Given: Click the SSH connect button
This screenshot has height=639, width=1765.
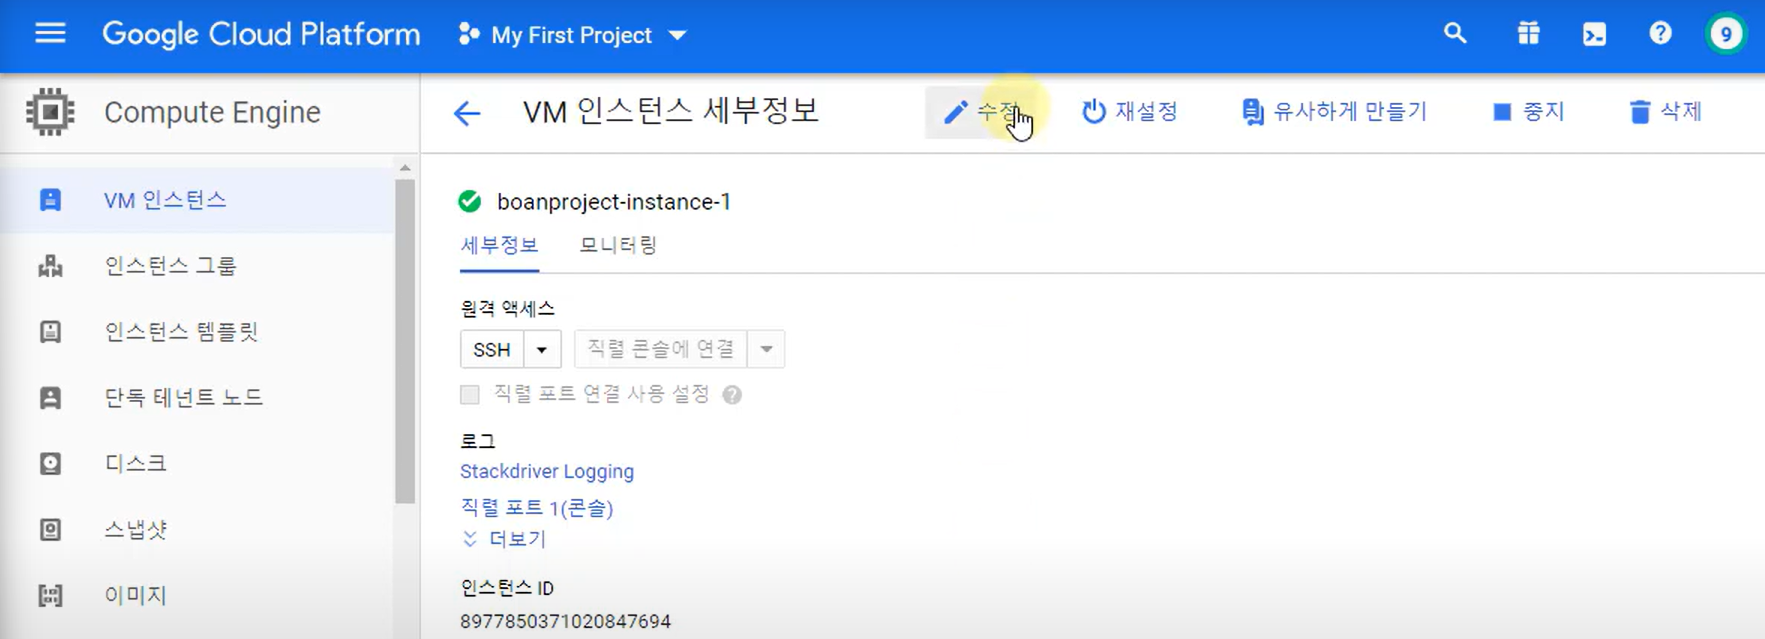Looking at the screenshot, I should (x=492, y=350).
